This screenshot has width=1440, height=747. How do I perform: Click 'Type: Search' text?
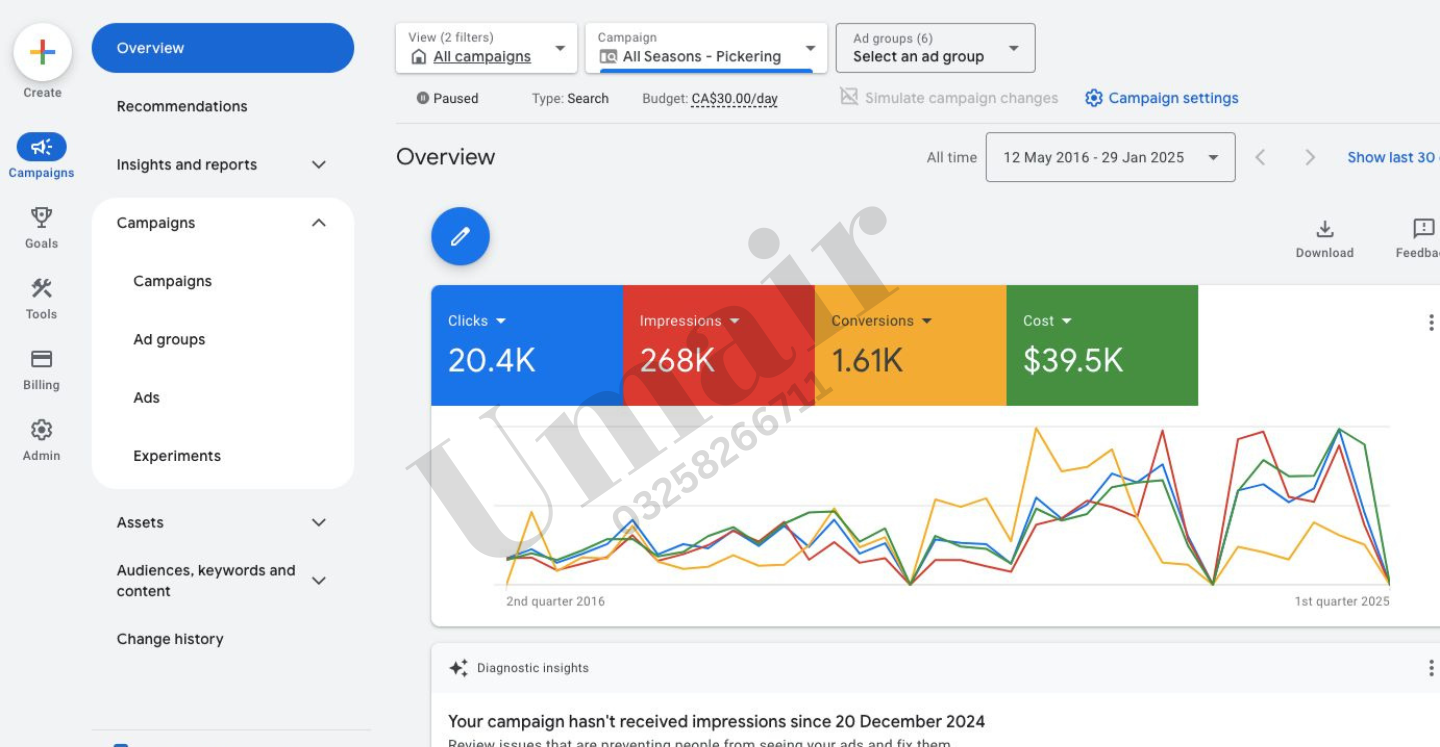point(570,98)
